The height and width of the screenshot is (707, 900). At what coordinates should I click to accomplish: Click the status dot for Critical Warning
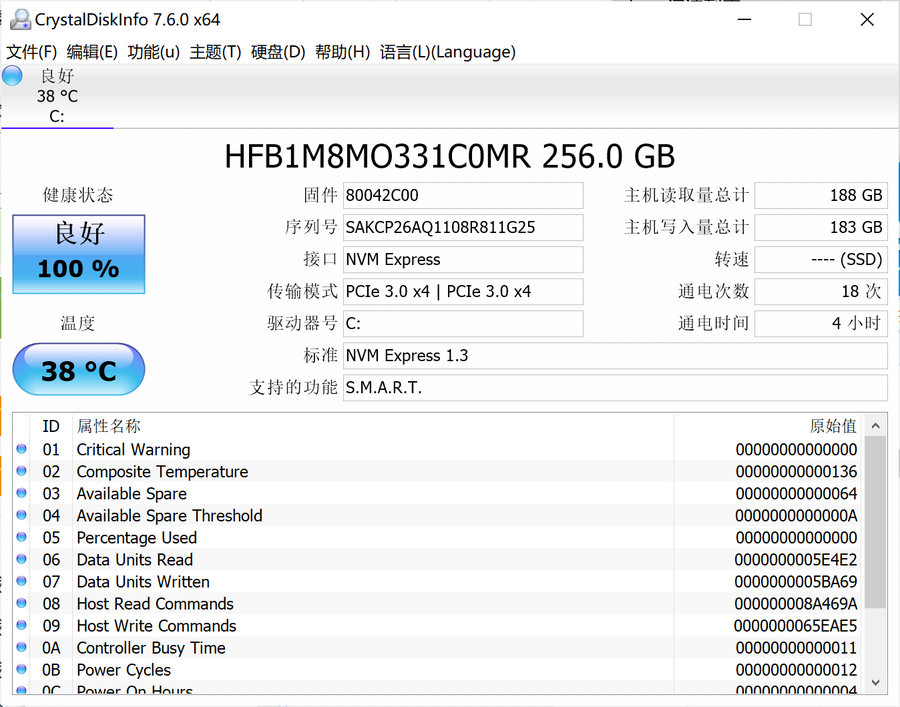[x=22, y=449]
